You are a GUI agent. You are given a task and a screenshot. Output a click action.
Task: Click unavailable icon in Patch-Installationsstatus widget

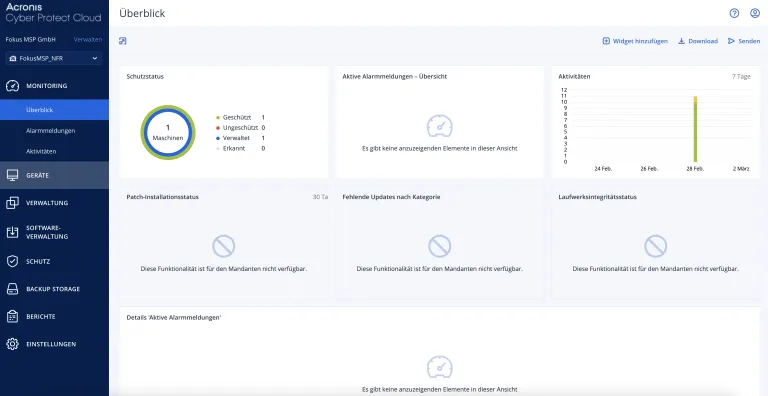click(224, 246)
